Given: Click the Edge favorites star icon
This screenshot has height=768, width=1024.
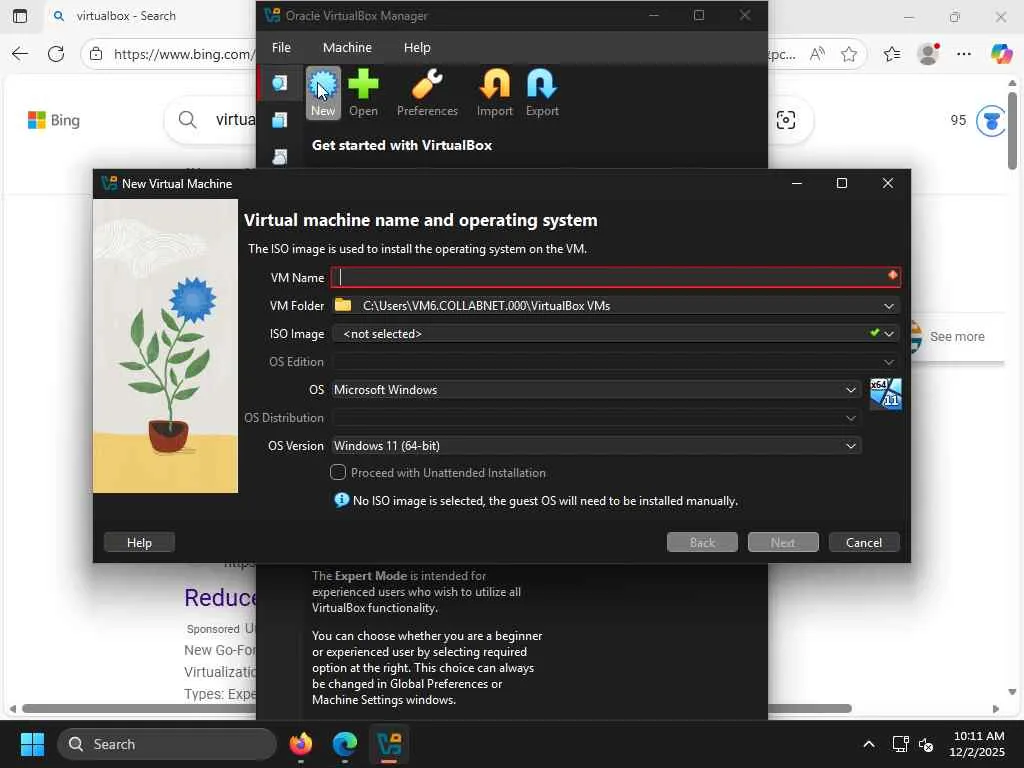Looking at the screenshot, I should pyautogui.click(x=849, y=54).
